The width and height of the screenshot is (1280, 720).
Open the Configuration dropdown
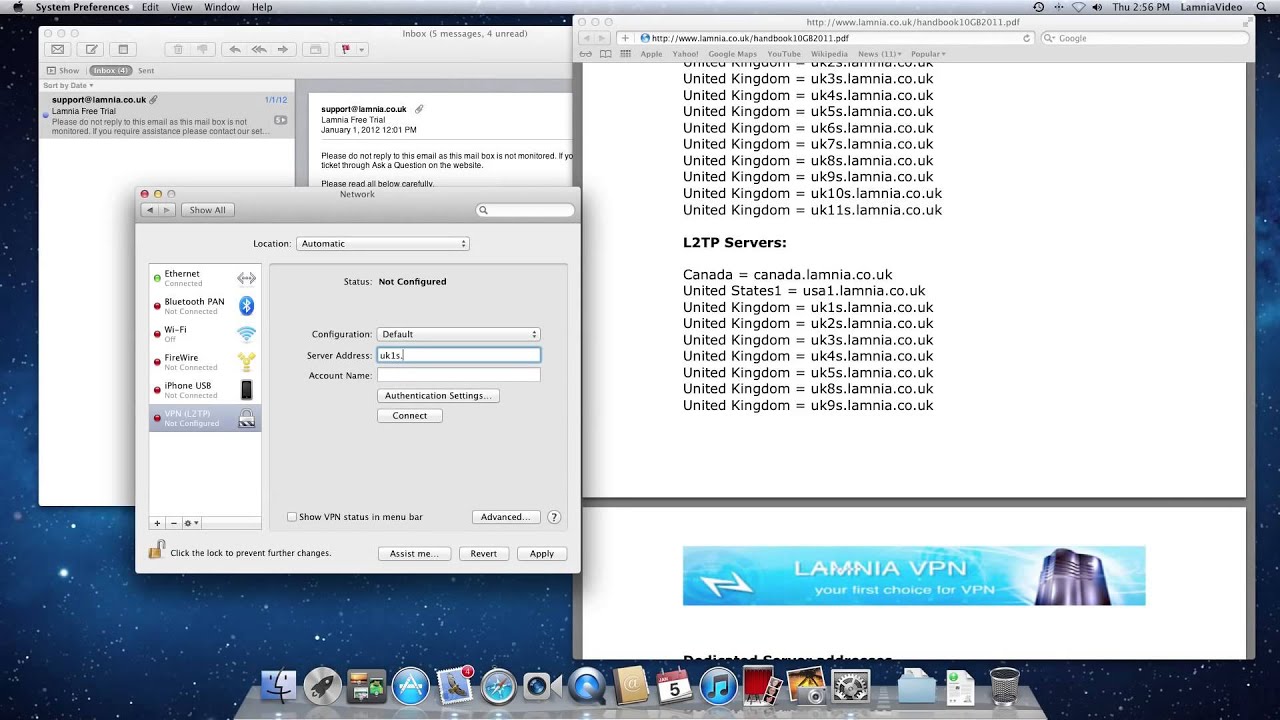(x=459, y=334)
